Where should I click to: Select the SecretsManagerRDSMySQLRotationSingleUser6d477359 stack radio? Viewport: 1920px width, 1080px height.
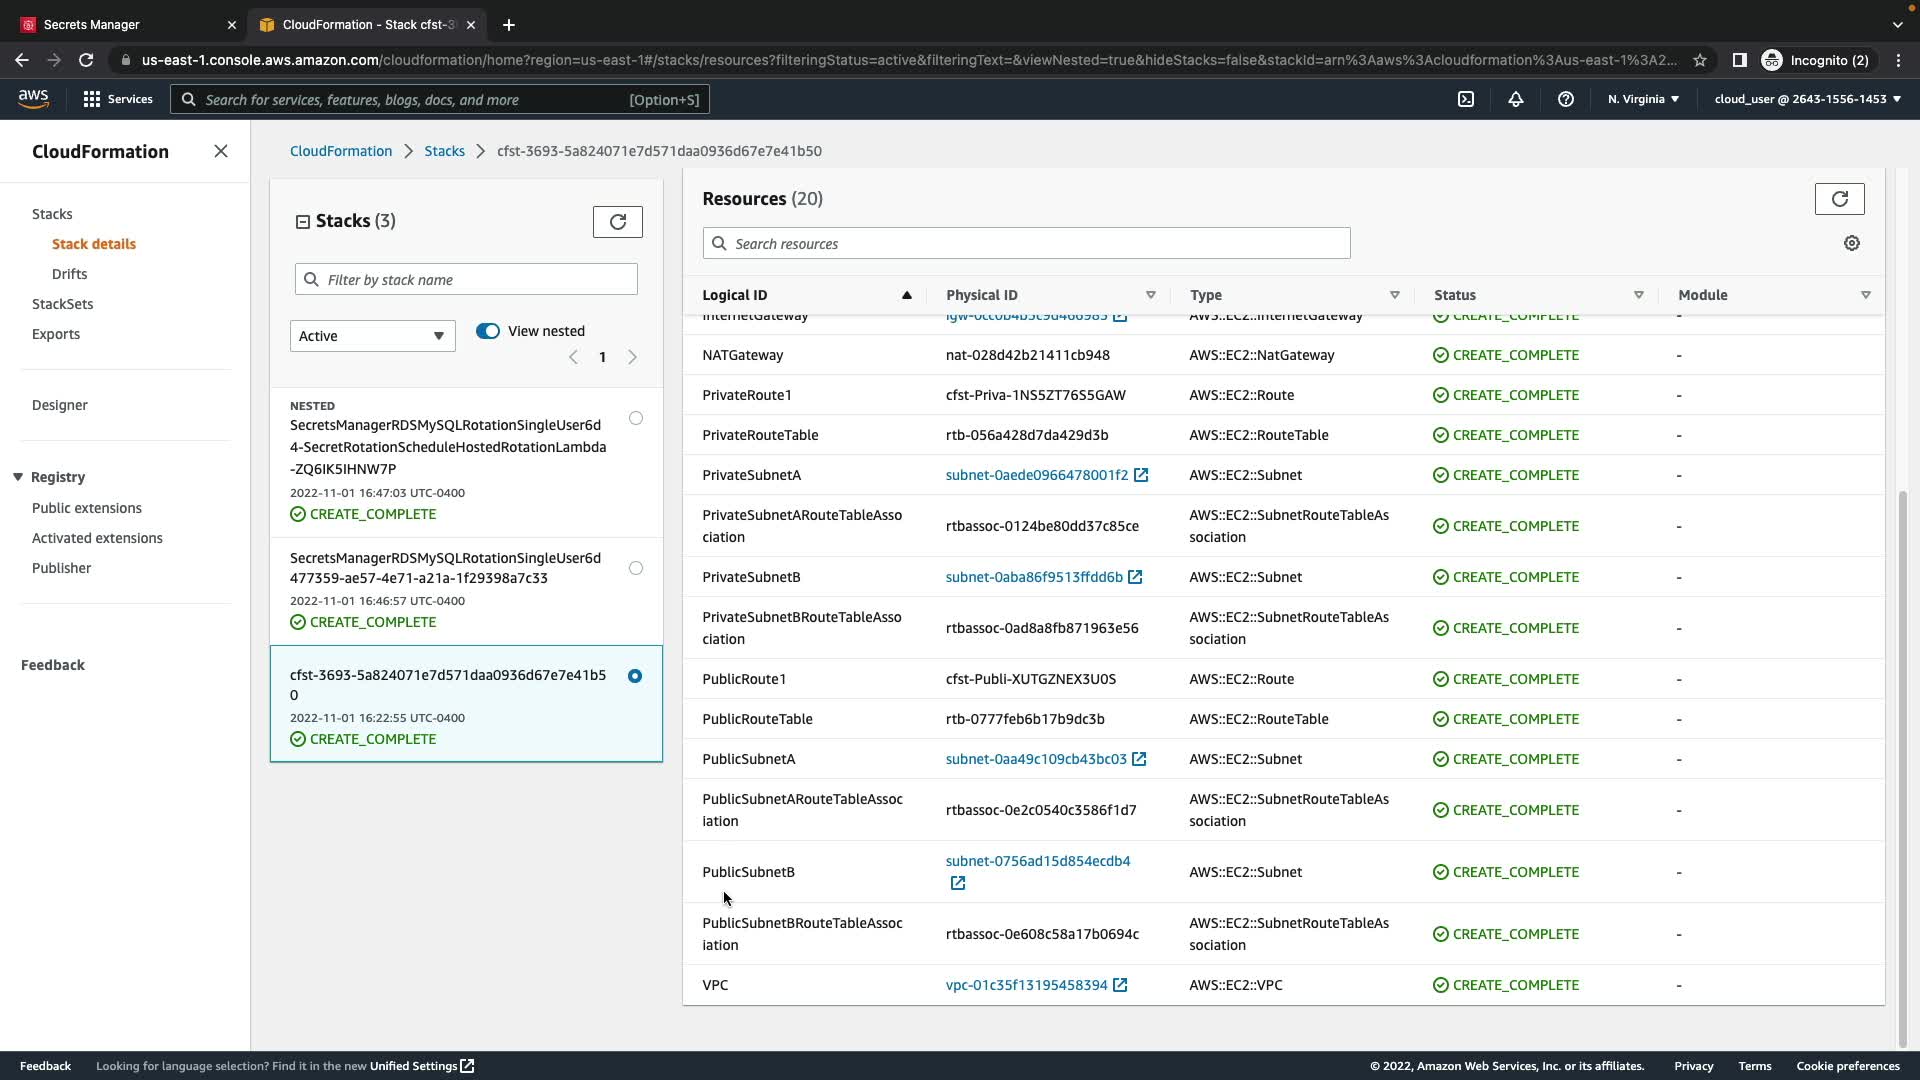(x=636, y=568)
